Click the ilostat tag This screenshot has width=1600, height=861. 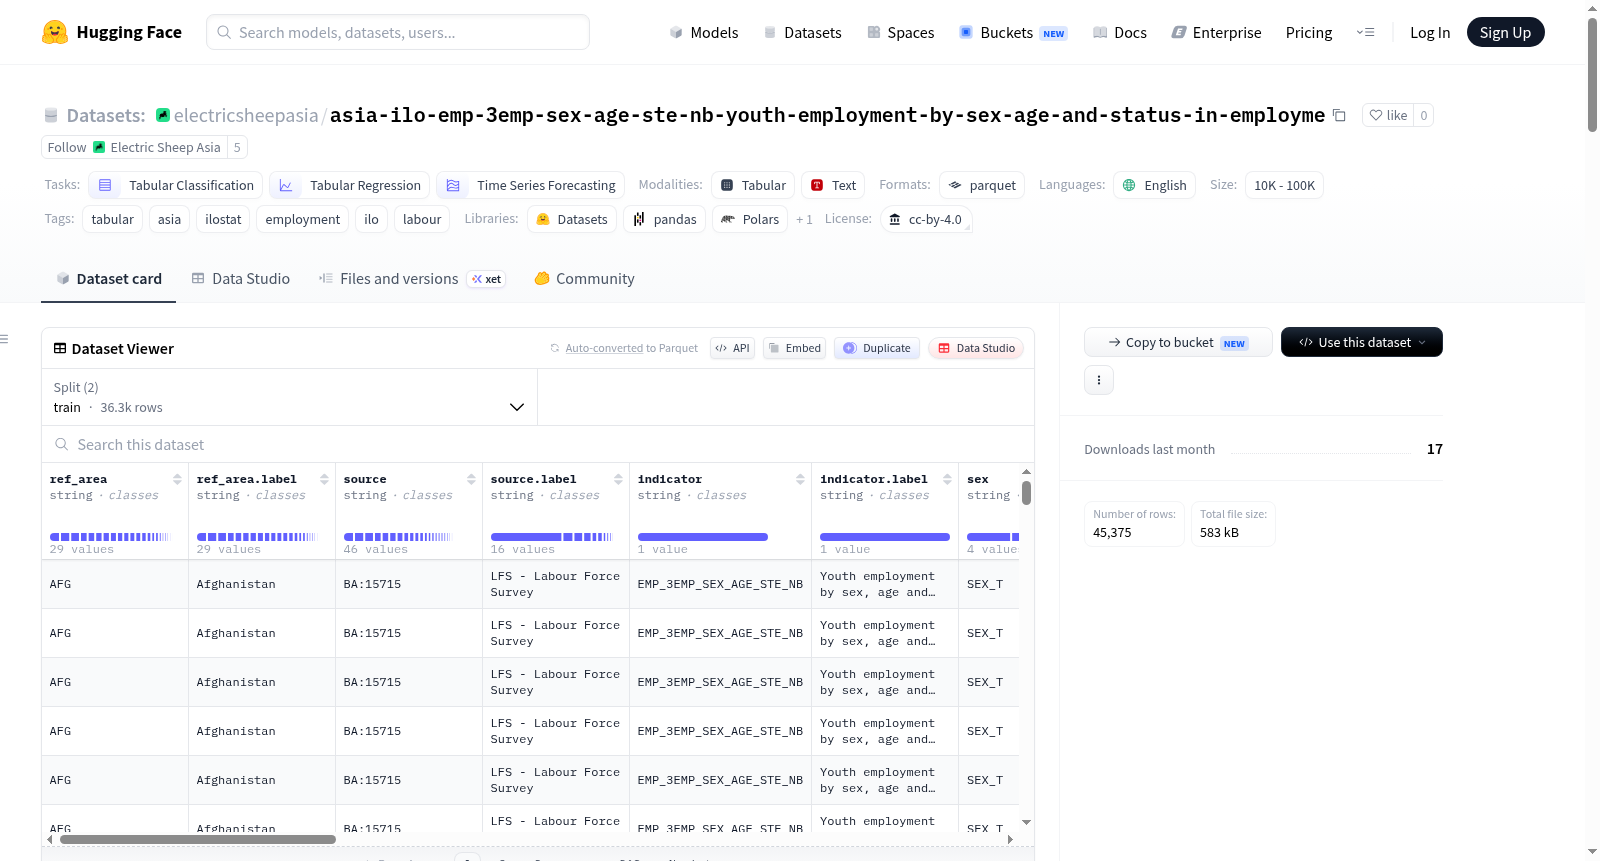point(223,219)
